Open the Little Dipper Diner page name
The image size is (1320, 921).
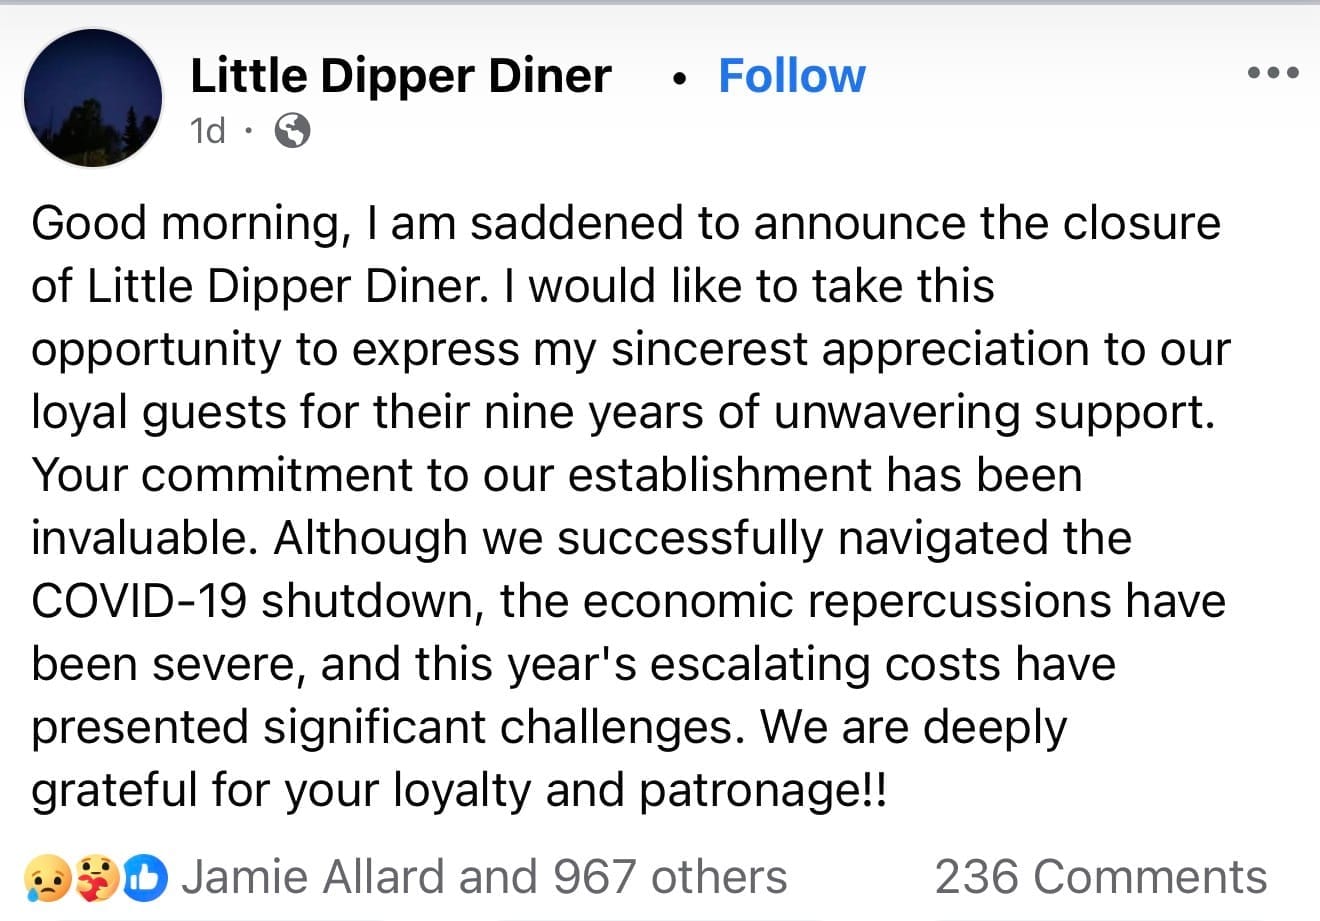[401, 76]
